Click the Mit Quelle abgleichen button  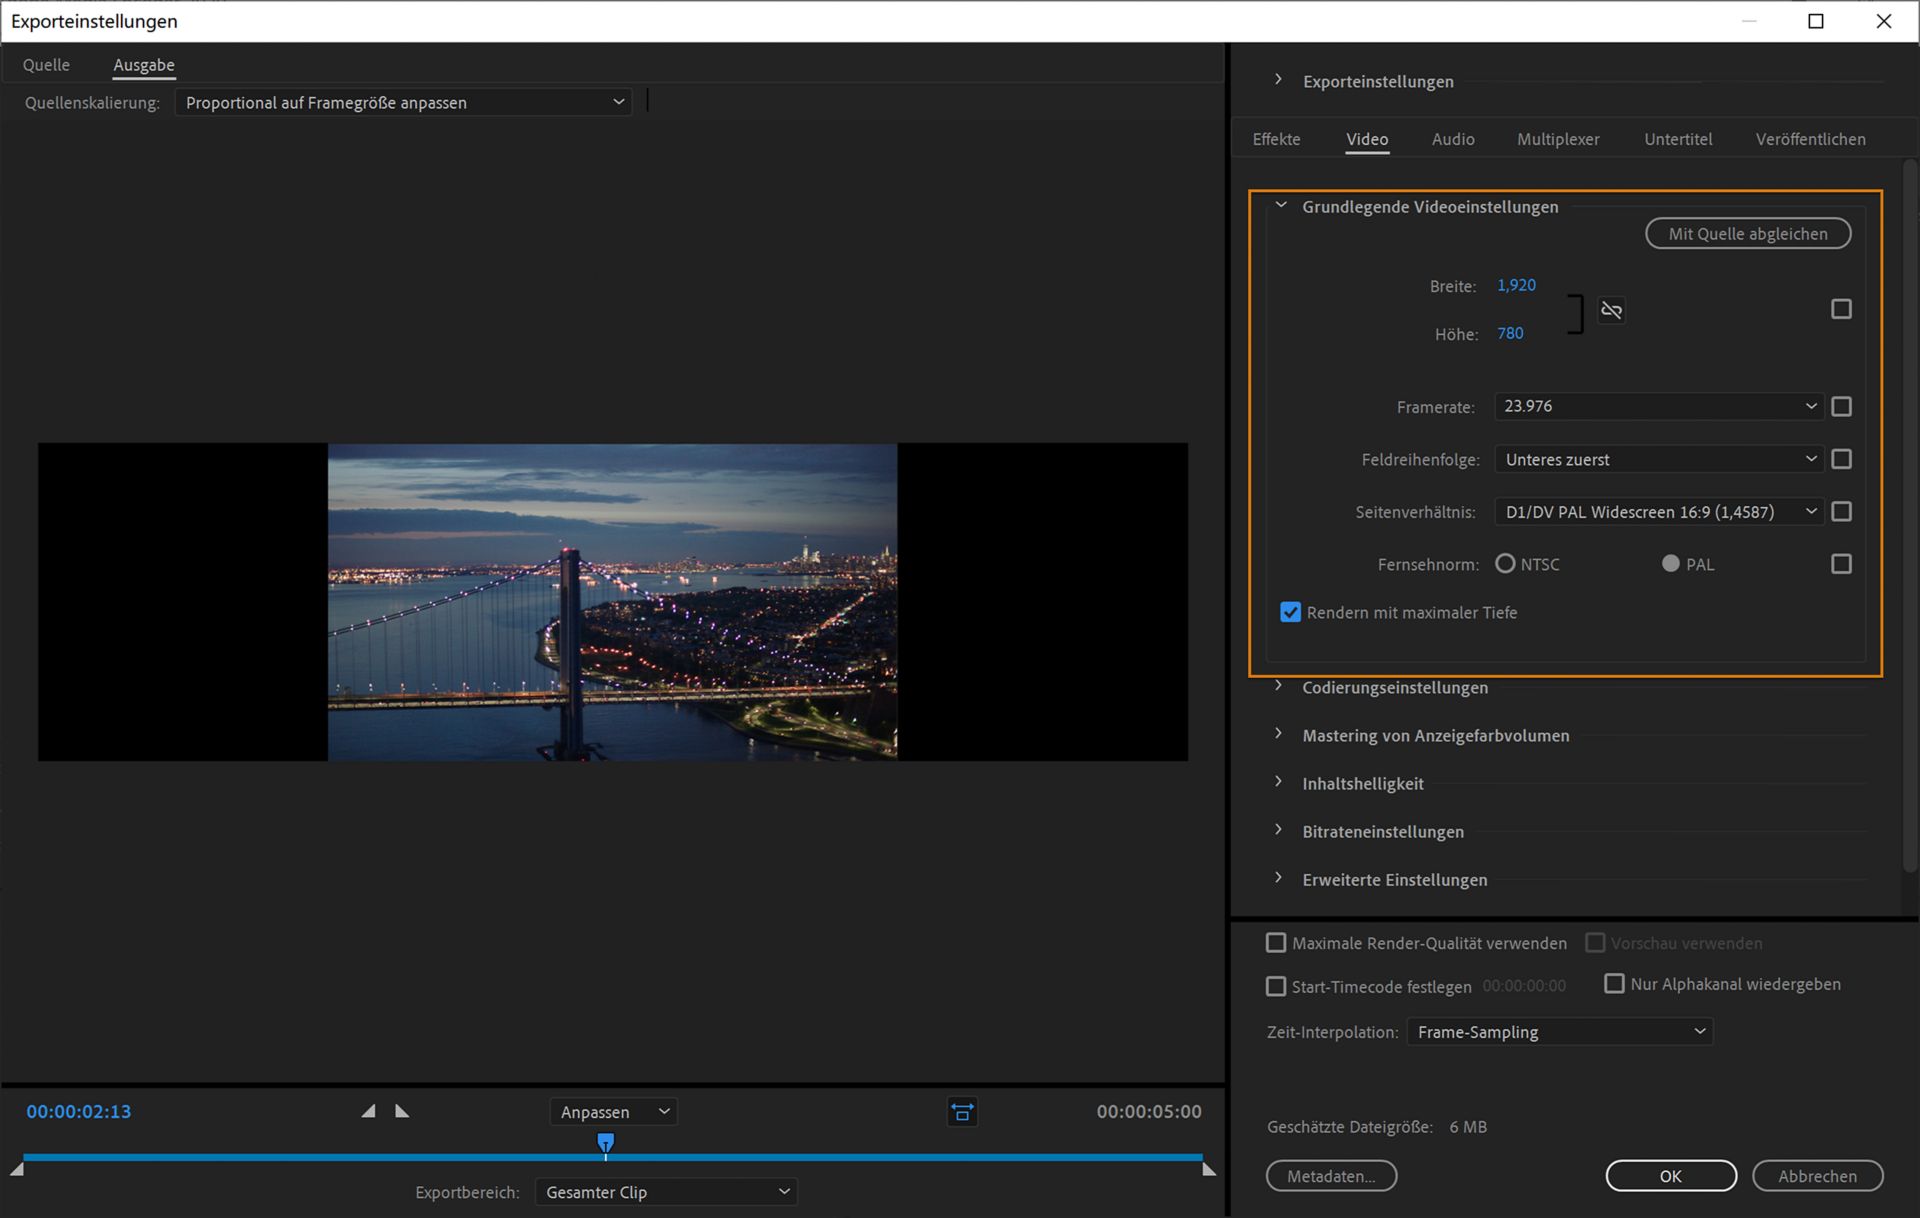click(x=1747, y=234)
